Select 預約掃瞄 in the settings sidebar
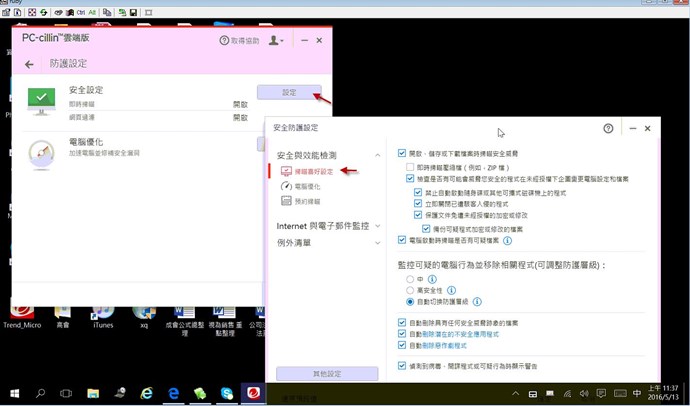 click(306, 201)
